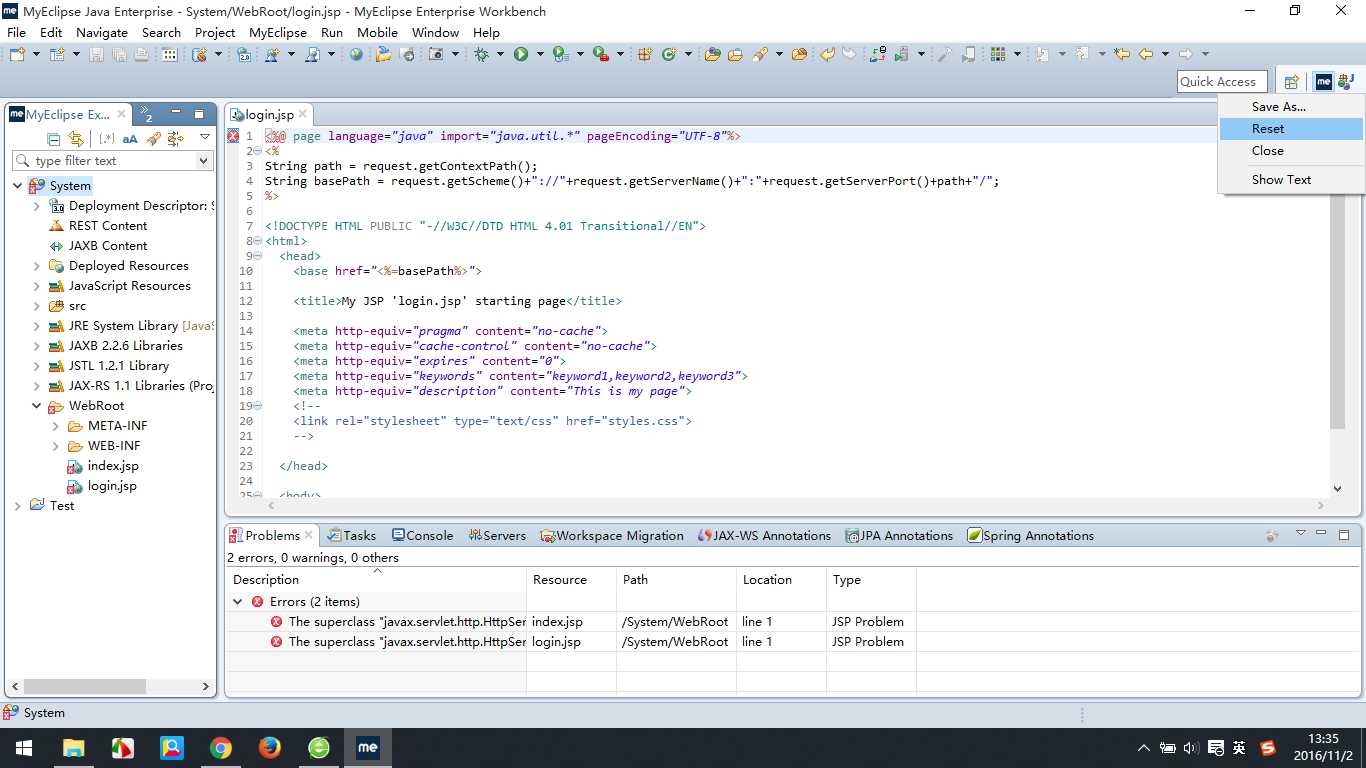The image size is (1366, 768).
Task: Click the error marker on editor line 1
Action: (233, 136)
